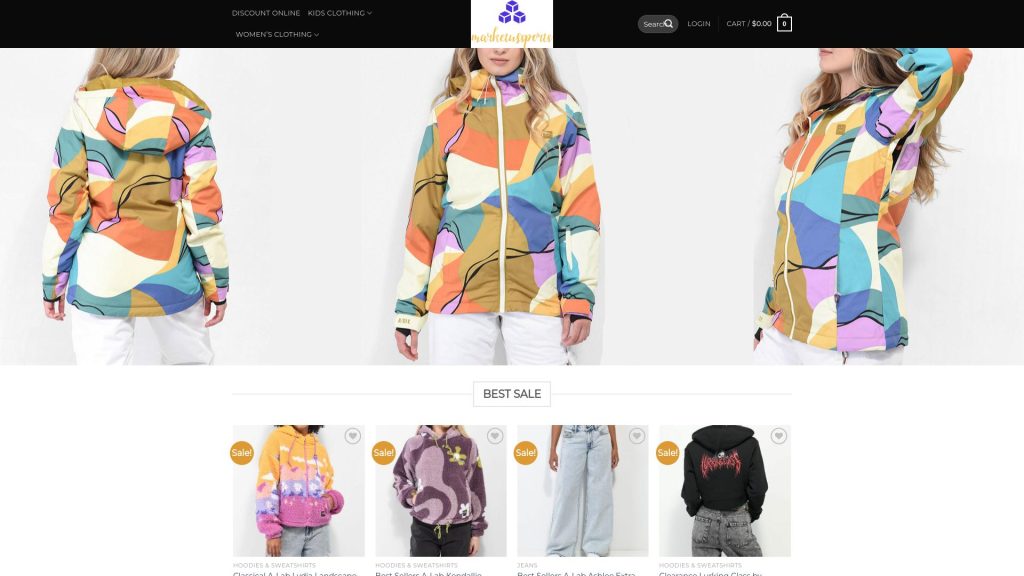The image size is (1024, 576).
Task: Click Sale badge on the jeans product
Action: 526,453
